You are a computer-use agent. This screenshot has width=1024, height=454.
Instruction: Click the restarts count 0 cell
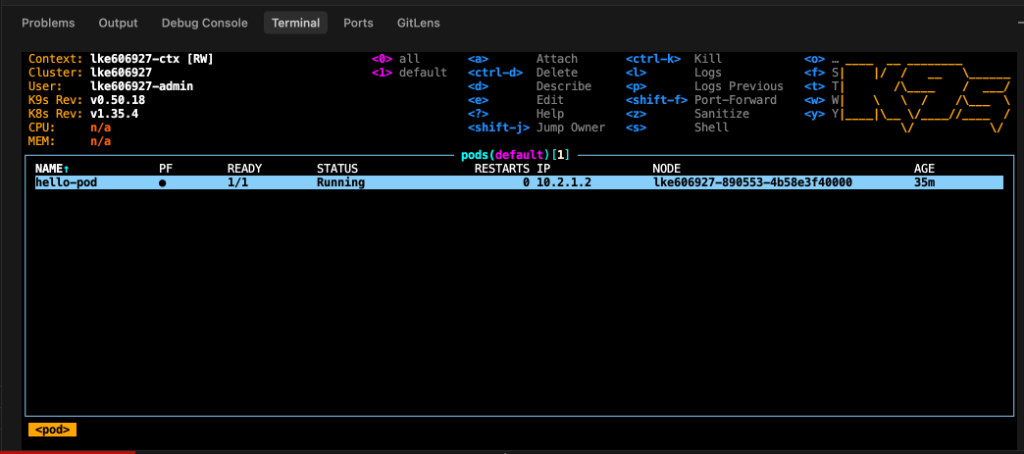[526, 182]
